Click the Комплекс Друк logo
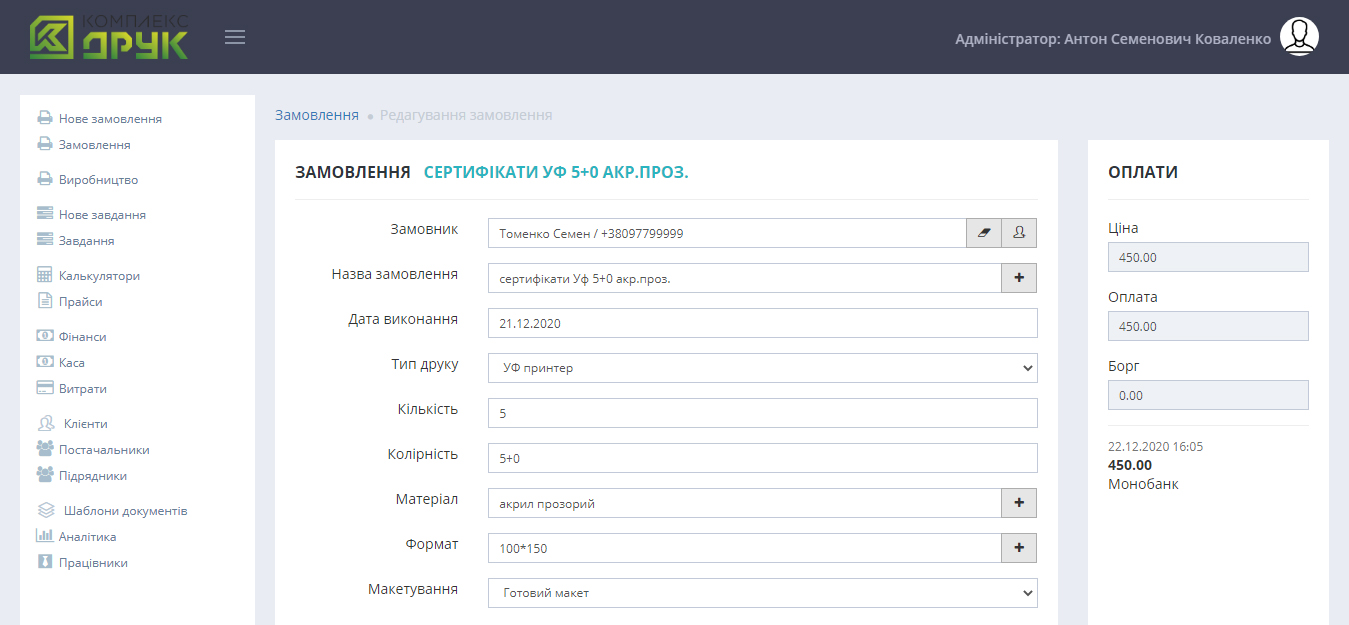Screen dimensions: 1349x625 108,37
